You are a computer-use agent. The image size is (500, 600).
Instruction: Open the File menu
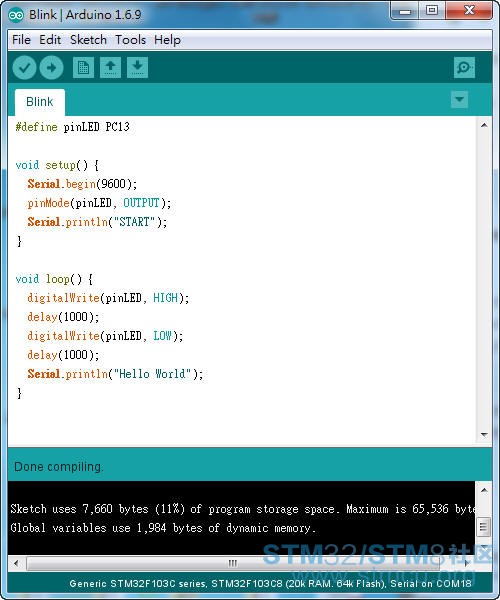[21, 40]
